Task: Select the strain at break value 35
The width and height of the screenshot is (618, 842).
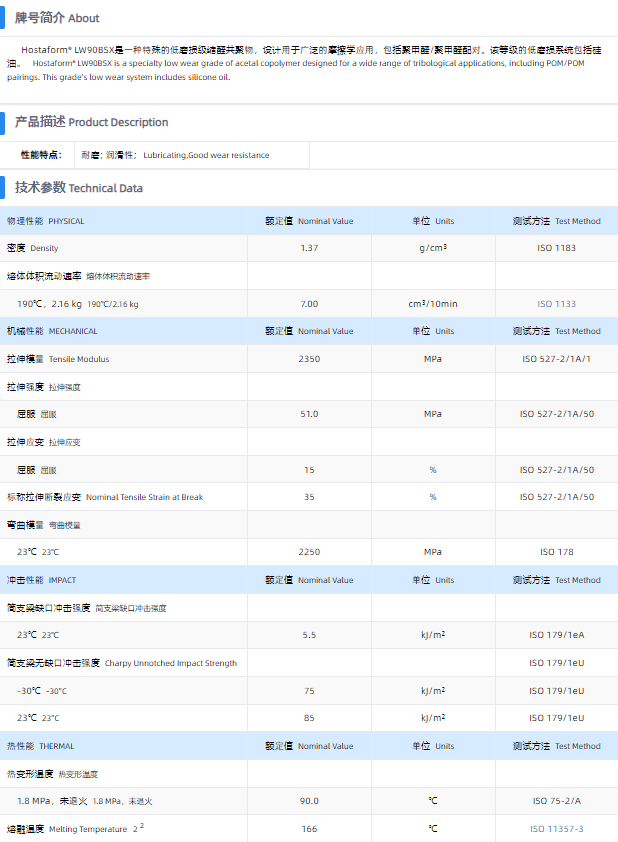Action: [x=309, y=497]
